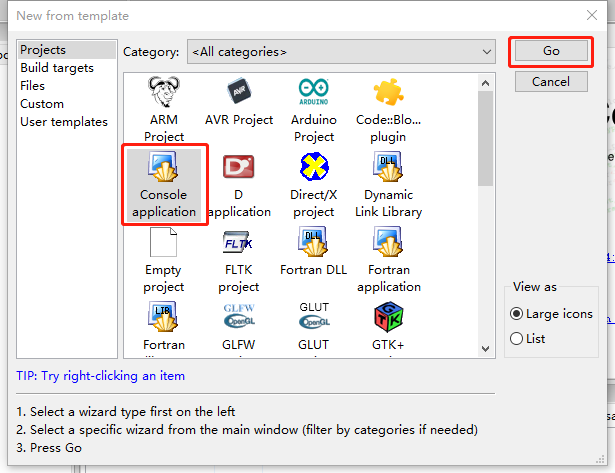Viewport: 615px width, 473px height.
Task: Select the Fortran DLL template icon
Action: click(313, 242)
